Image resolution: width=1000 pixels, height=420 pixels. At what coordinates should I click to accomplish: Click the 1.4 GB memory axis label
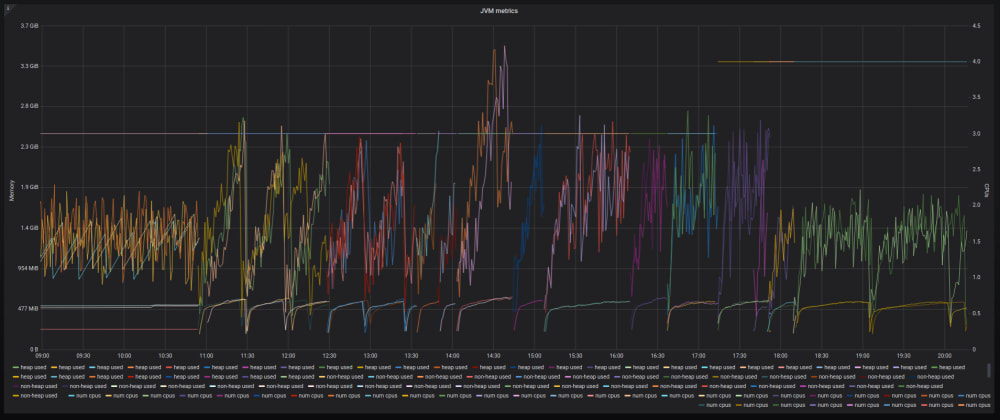pos(30,228)
